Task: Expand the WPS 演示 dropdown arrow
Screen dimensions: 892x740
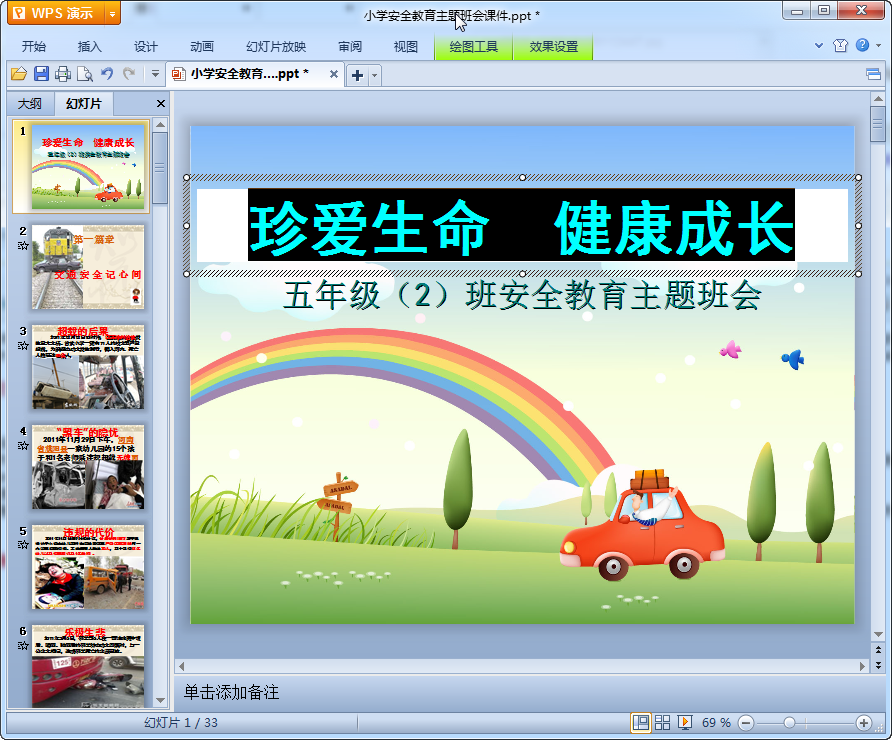Action: point(113,13)
